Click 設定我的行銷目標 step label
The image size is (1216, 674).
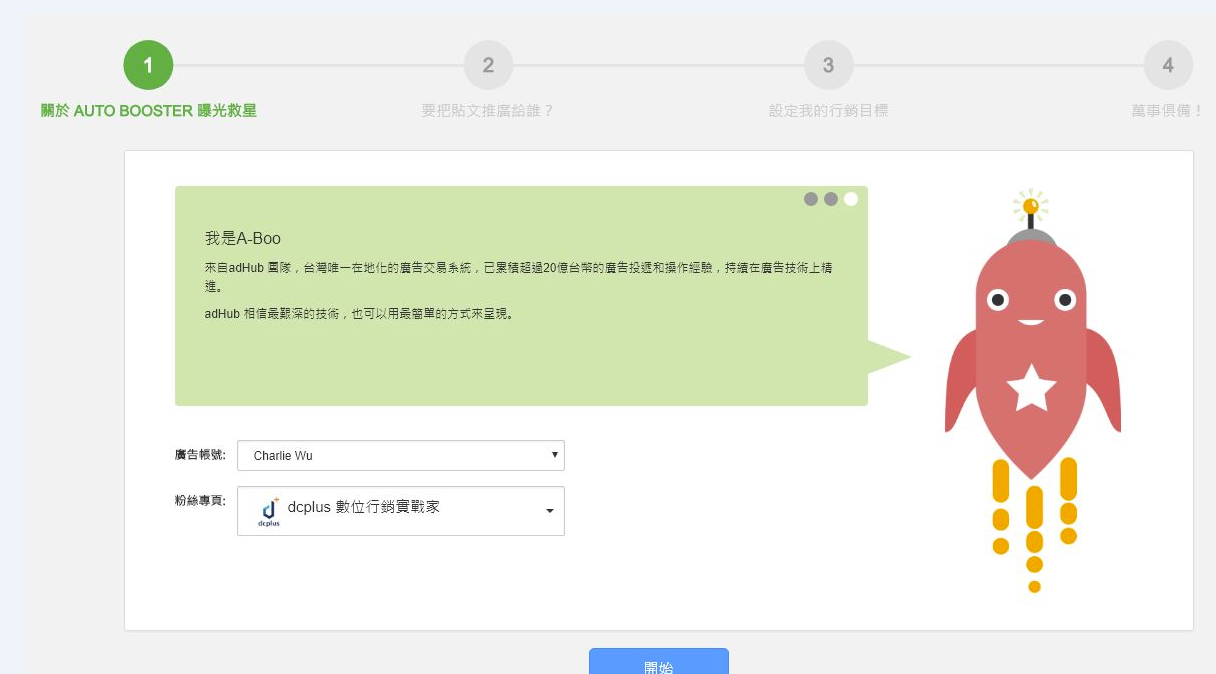828,111
